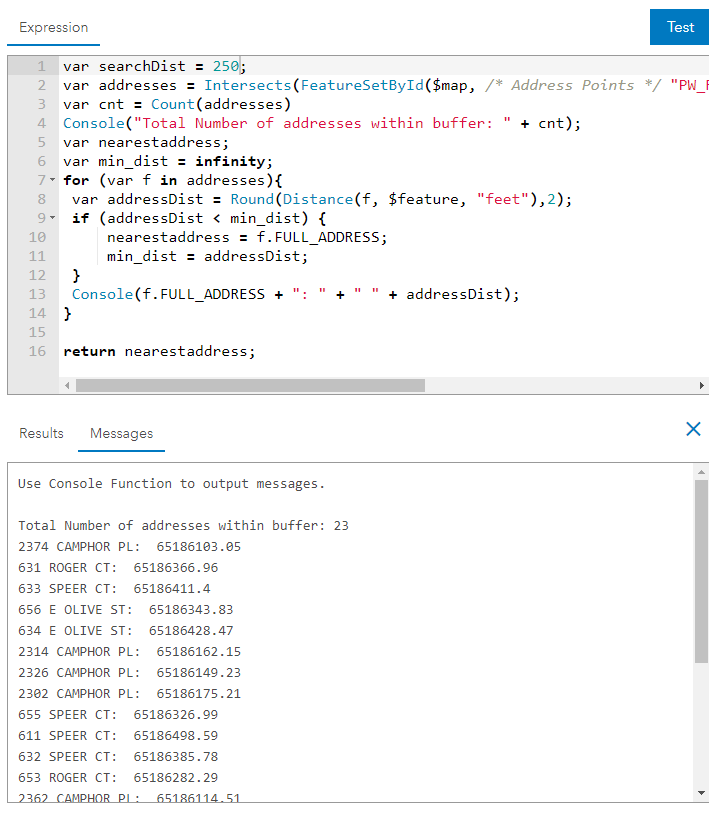Click the Console call on line 13
Image resolution: width=709 pixels, height=837 pixels.
(x=295, y=294)
